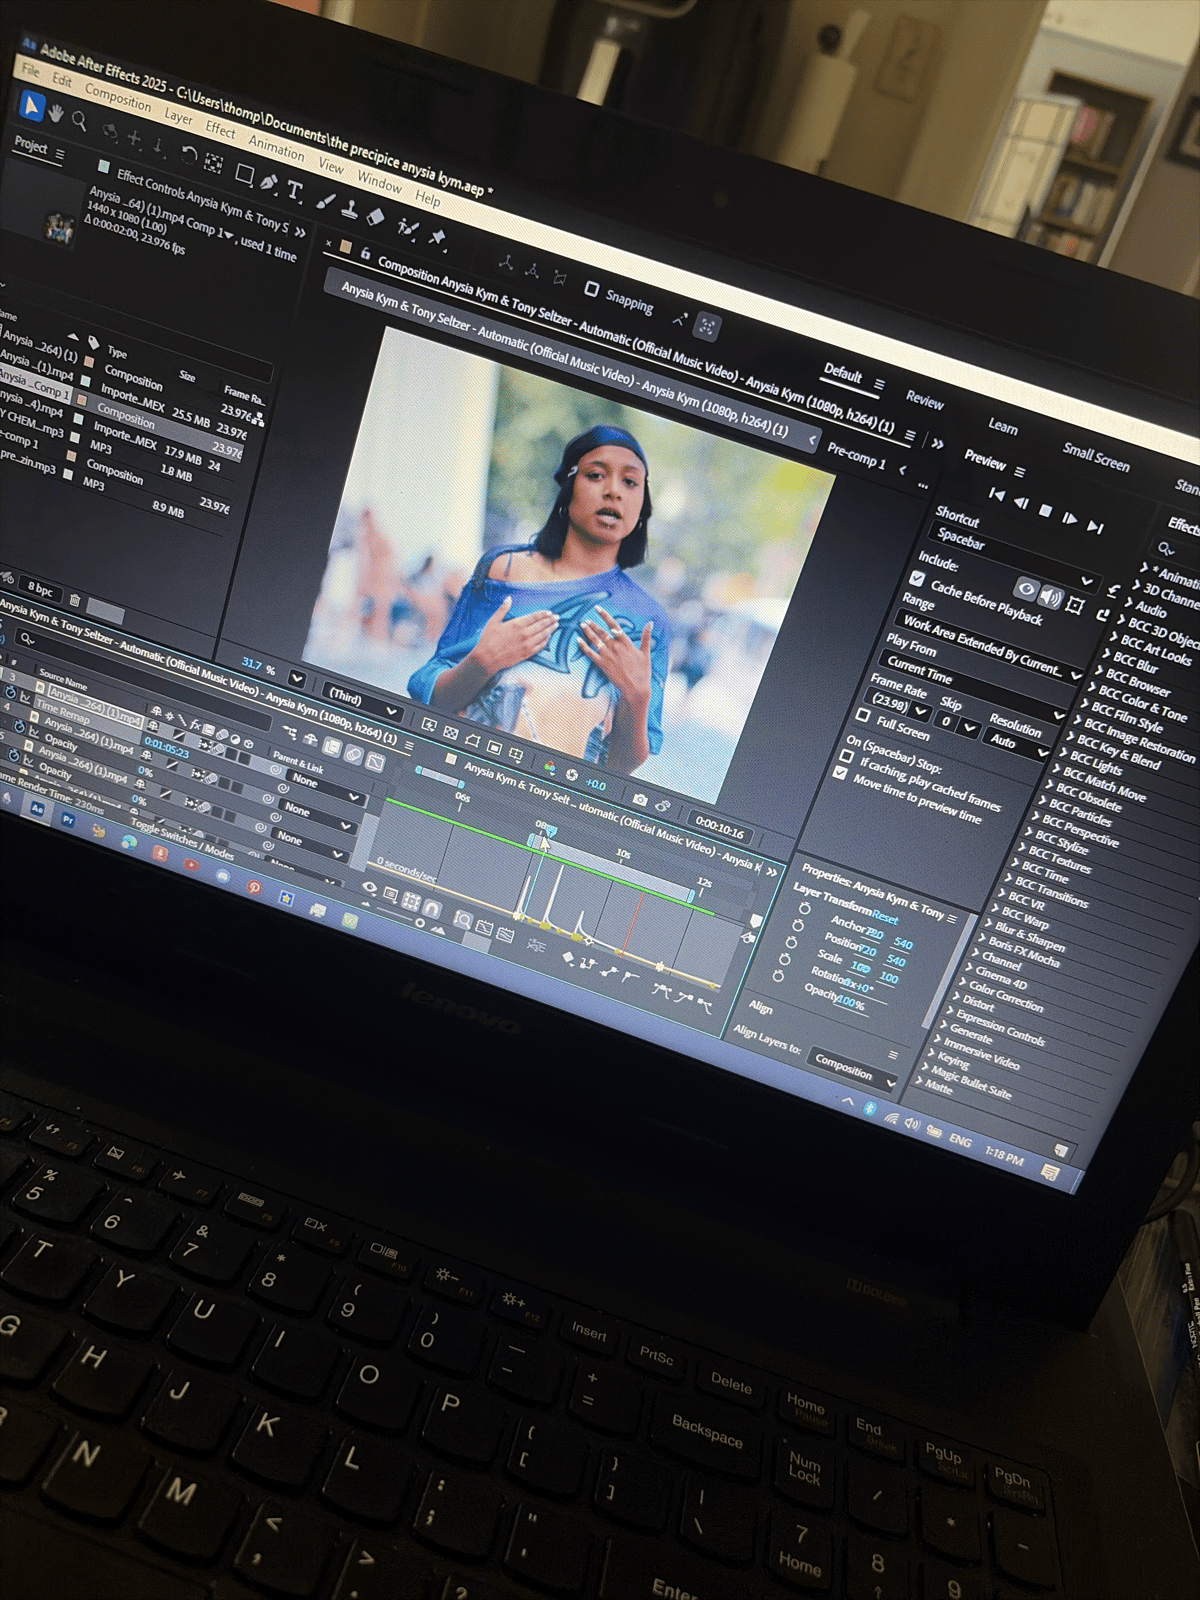Viewport: 1200px width, 1600px height.
Task: Open the Layer menu
Action: click(x=178, y=116)
